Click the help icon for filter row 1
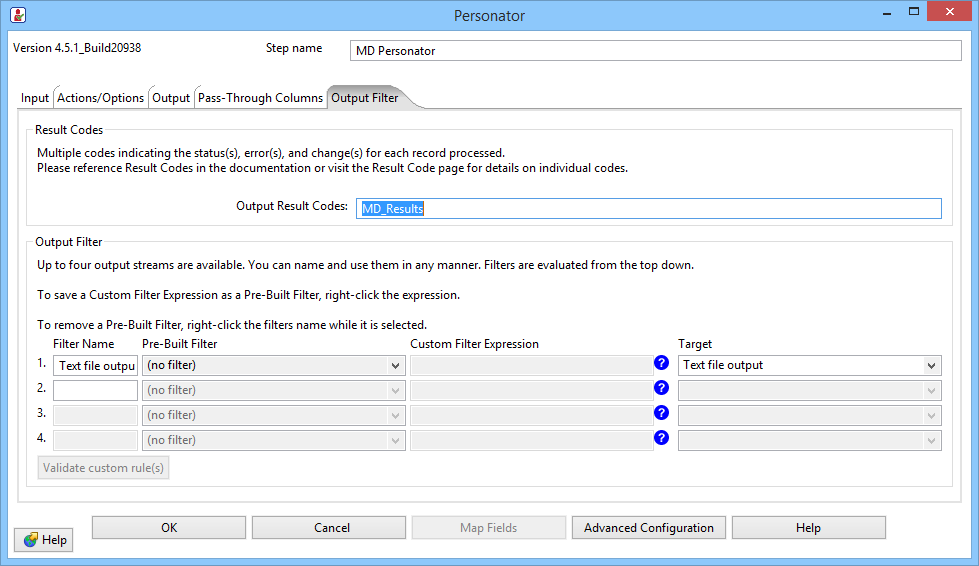Image resolution: width=979 pixels, height=566 pixels. point(661,363)
